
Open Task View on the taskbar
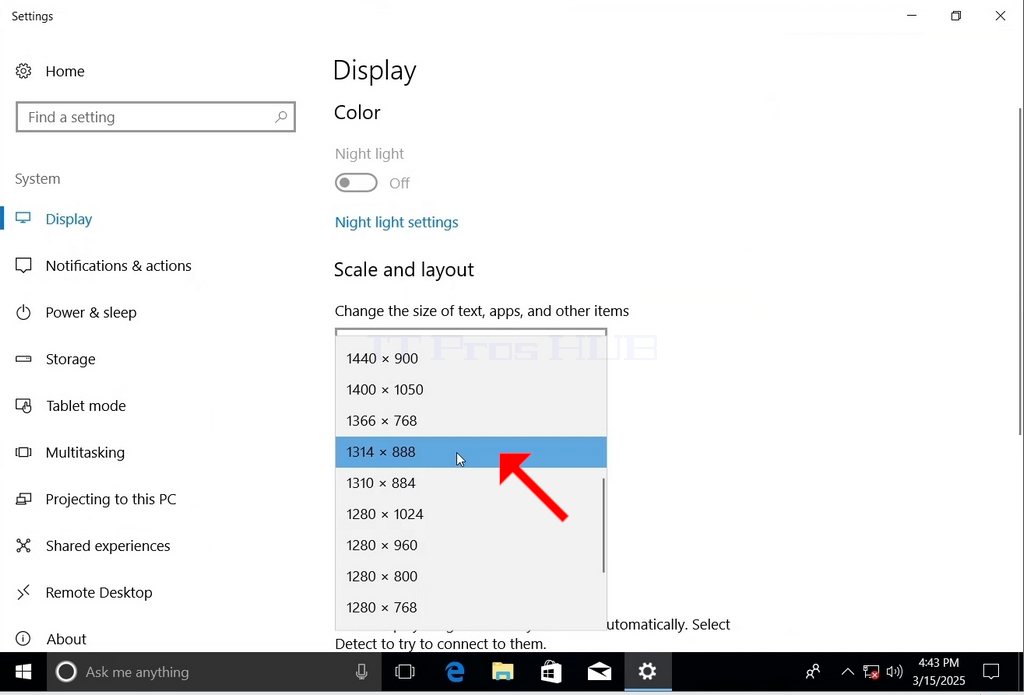pyautogui.click(x=405, y=671)
